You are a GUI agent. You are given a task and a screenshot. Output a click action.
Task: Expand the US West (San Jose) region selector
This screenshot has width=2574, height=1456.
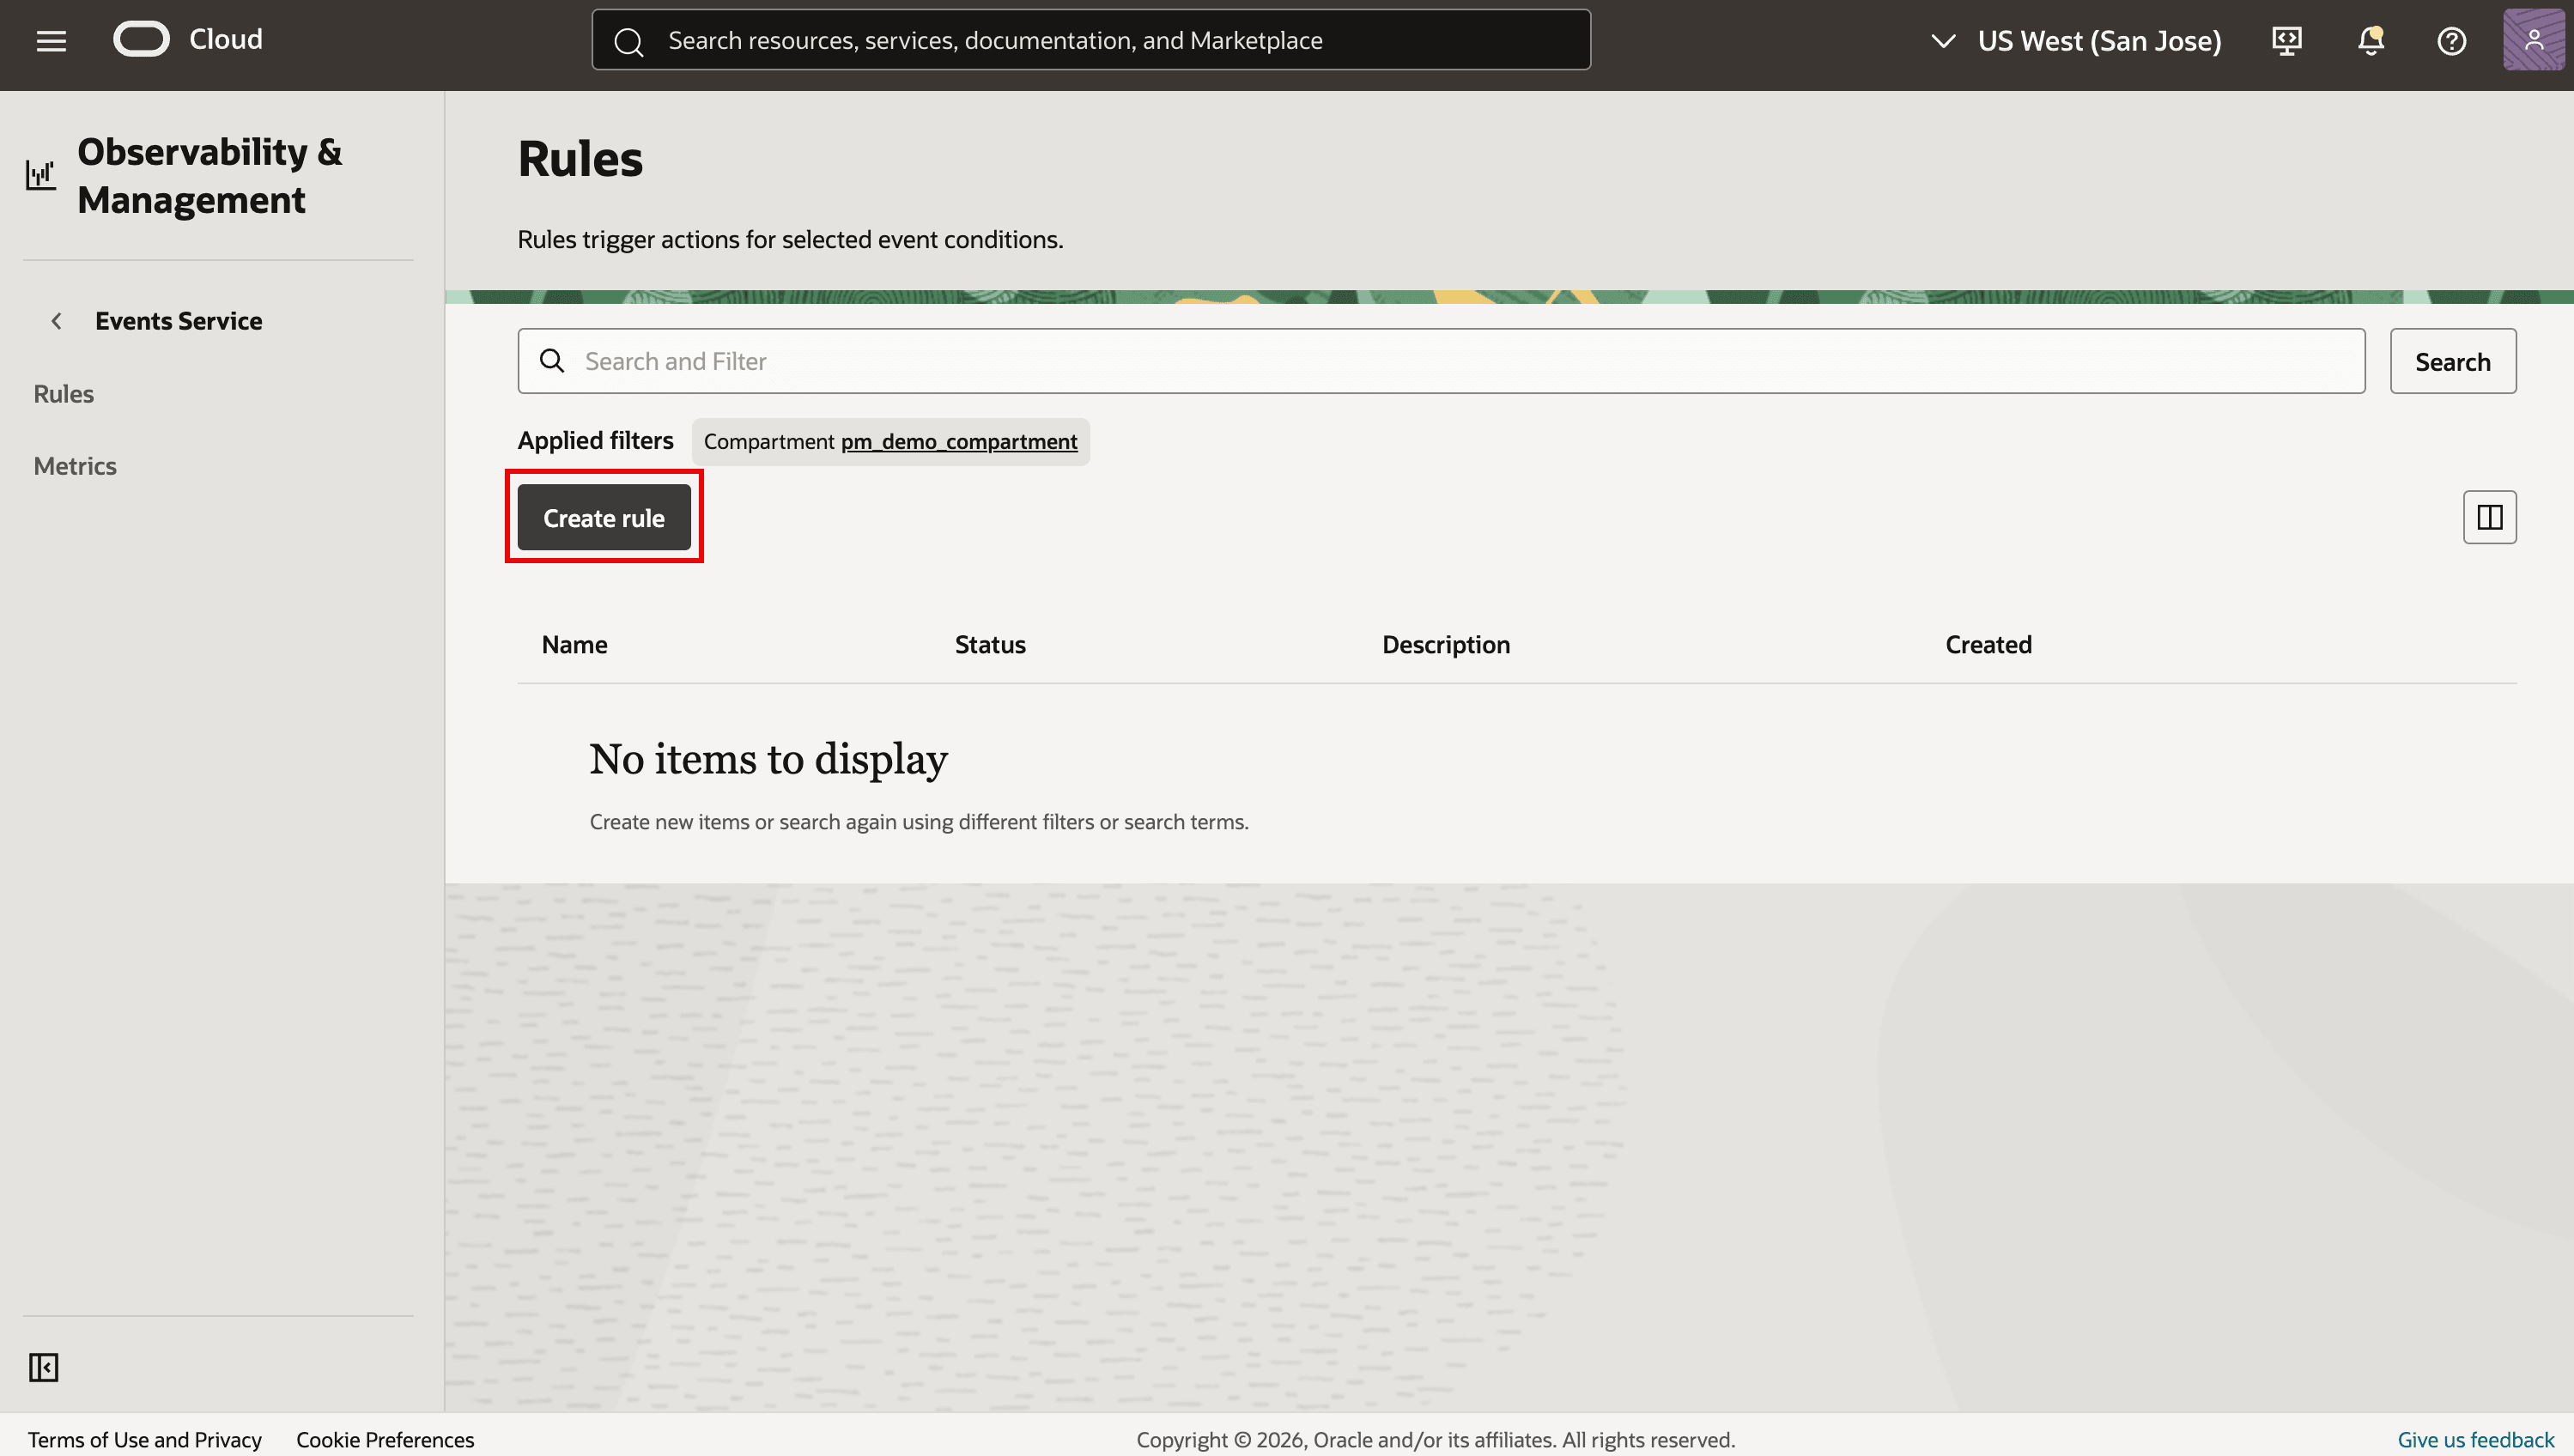pyautogui.click(x=2075, y=40)
